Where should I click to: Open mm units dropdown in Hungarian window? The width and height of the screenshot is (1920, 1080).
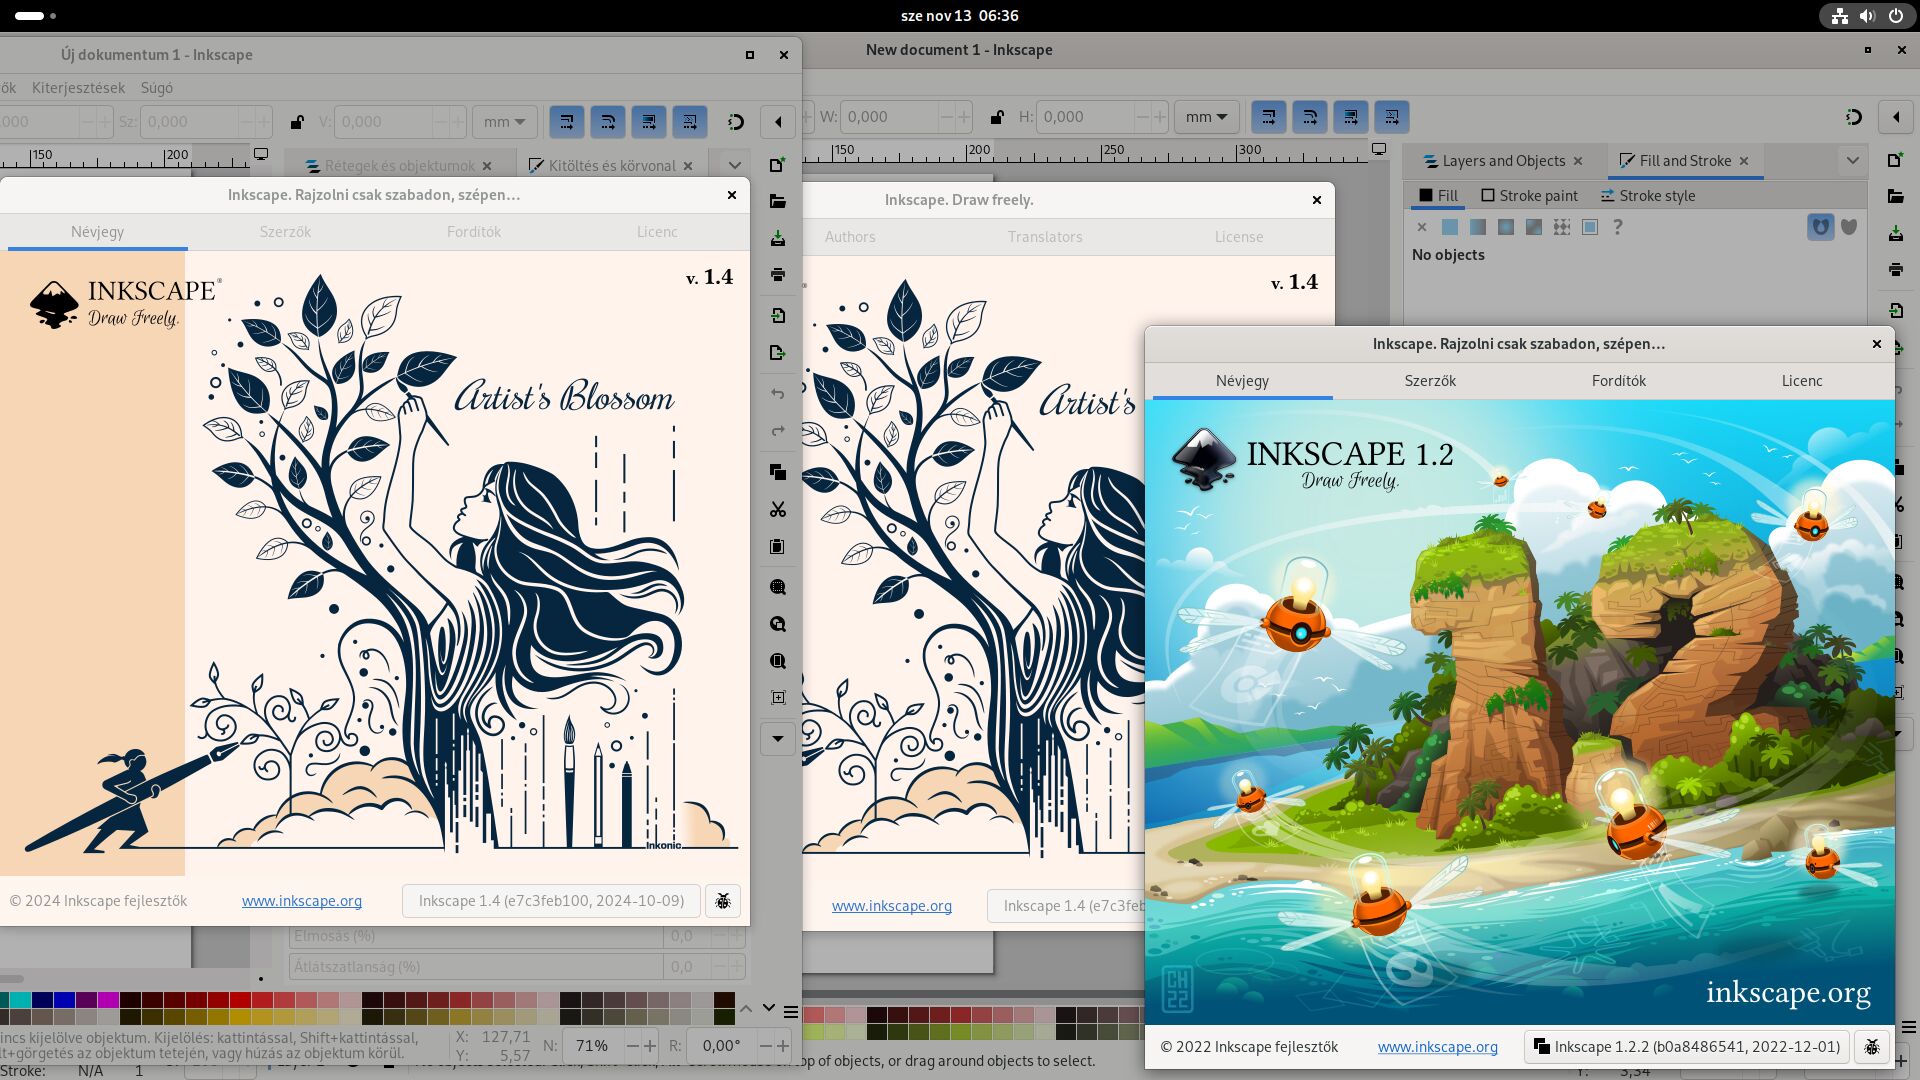504,122
